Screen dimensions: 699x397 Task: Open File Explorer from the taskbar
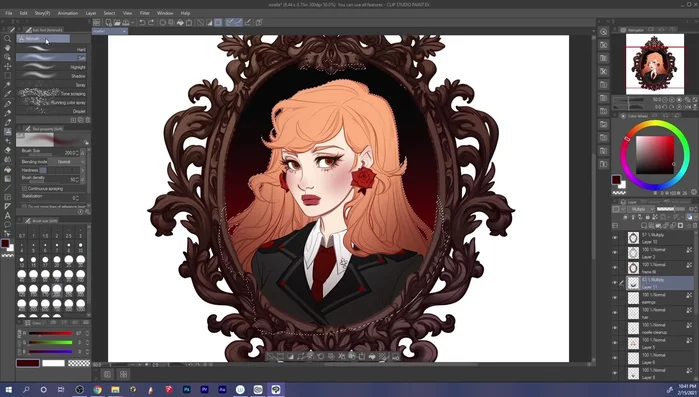click(115, 389)
